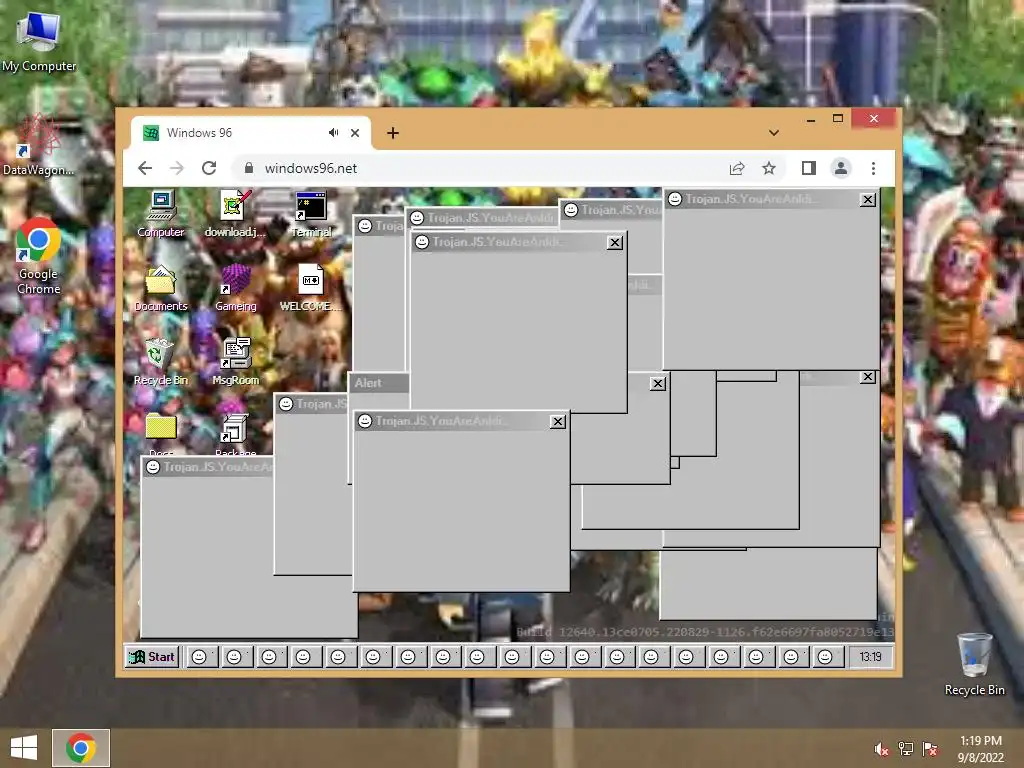1024x768 pixels.
Task: Expand the tab search chevron
Action: [x=774, y=133]
